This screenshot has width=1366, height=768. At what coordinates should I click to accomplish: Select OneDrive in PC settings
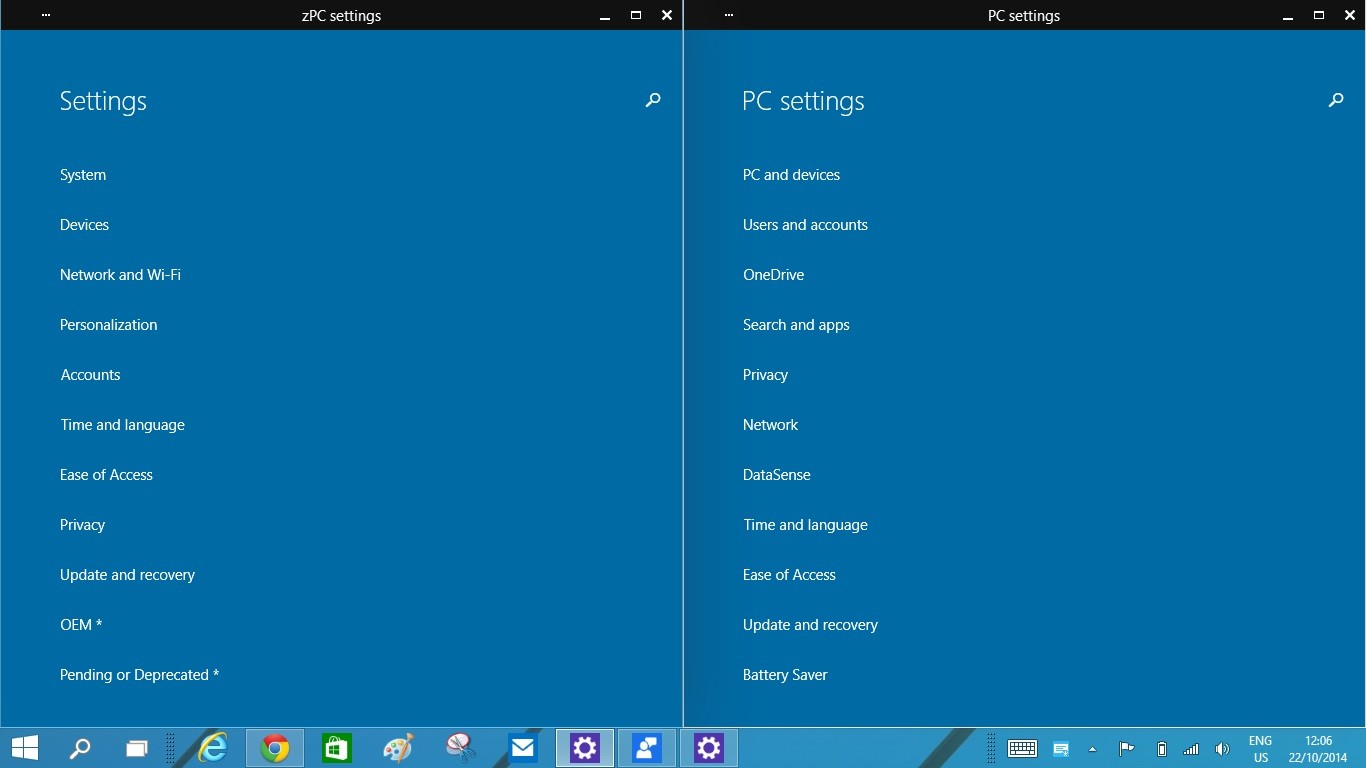(x=773, y=274)
